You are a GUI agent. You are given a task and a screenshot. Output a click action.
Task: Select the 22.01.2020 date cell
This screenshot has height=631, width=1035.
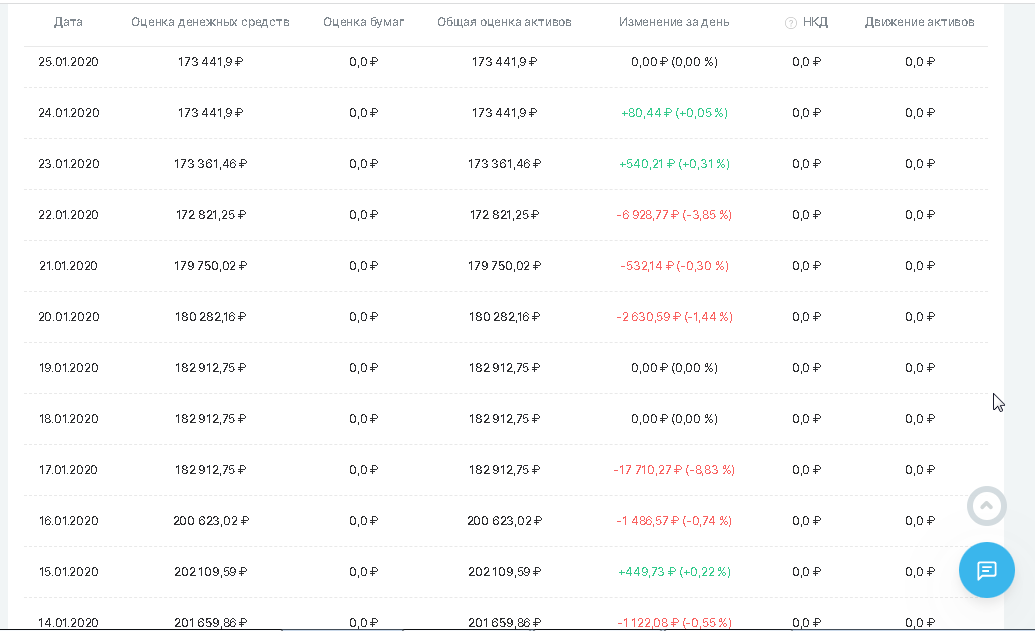pos(68,215)
